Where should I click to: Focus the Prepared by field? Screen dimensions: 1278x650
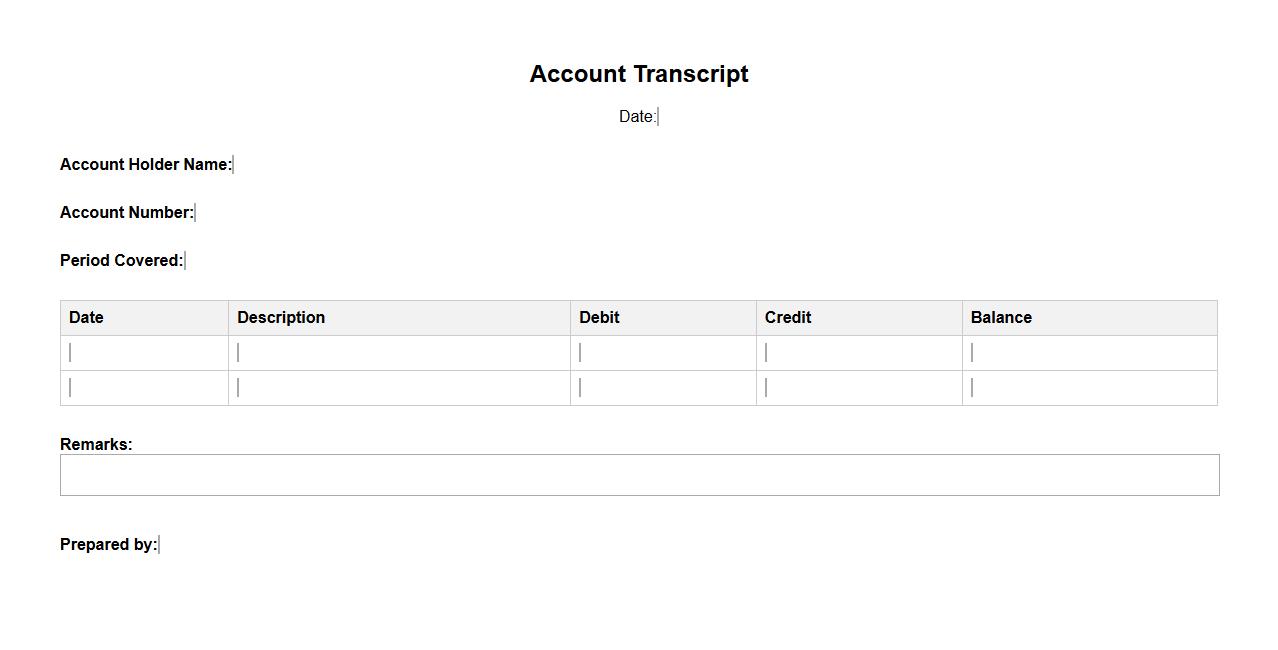point(160,545)
